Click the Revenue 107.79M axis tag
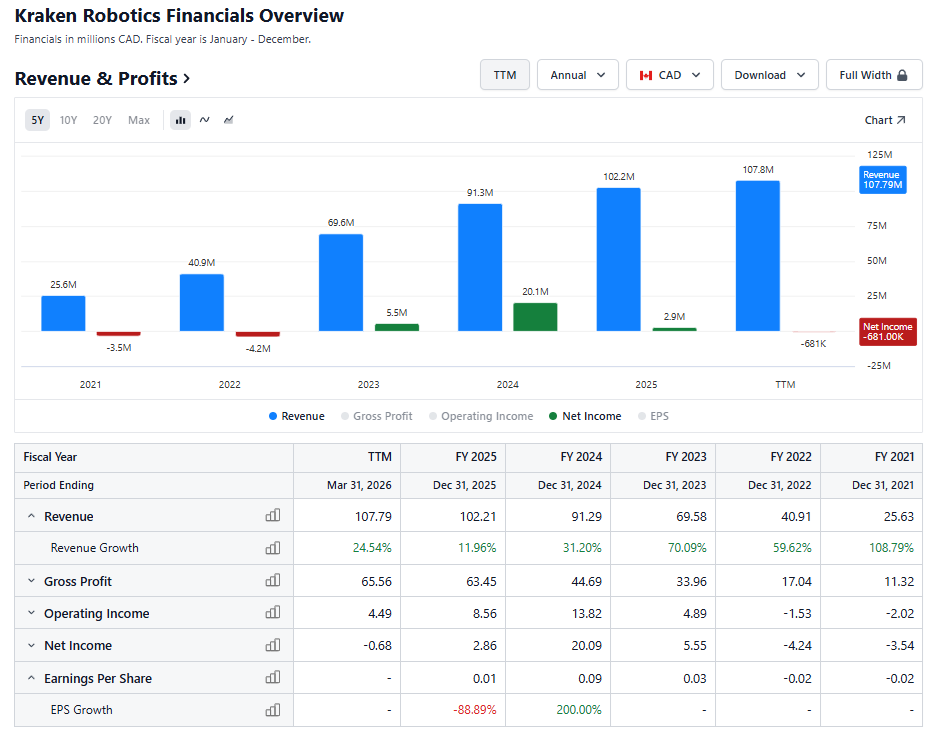934x741 pixels. point(883,180)
